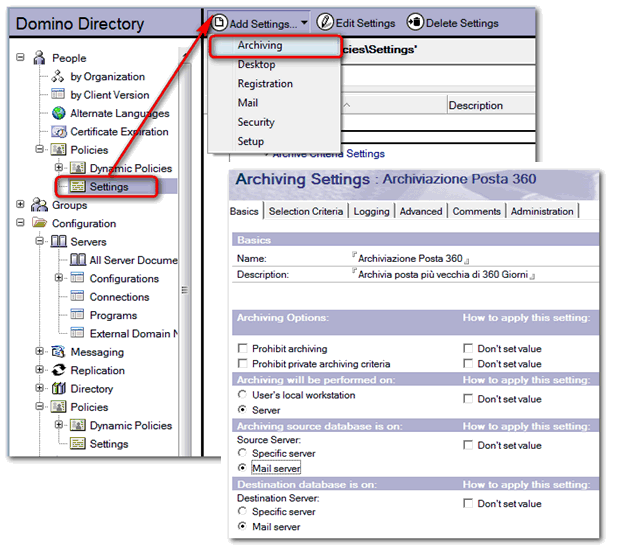Choose Registration from Add Settings menu
Screen dimensions: 620x555
pyautogui.click(x=274, y=83)
